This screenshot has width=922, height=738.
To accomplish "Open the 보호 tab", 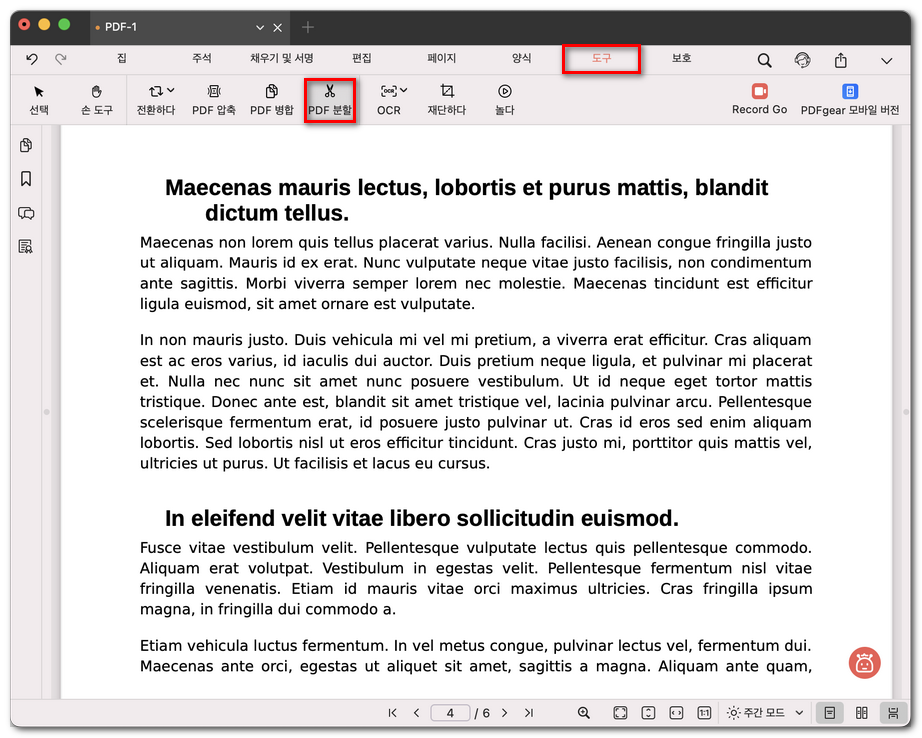I will pos(681,59).
